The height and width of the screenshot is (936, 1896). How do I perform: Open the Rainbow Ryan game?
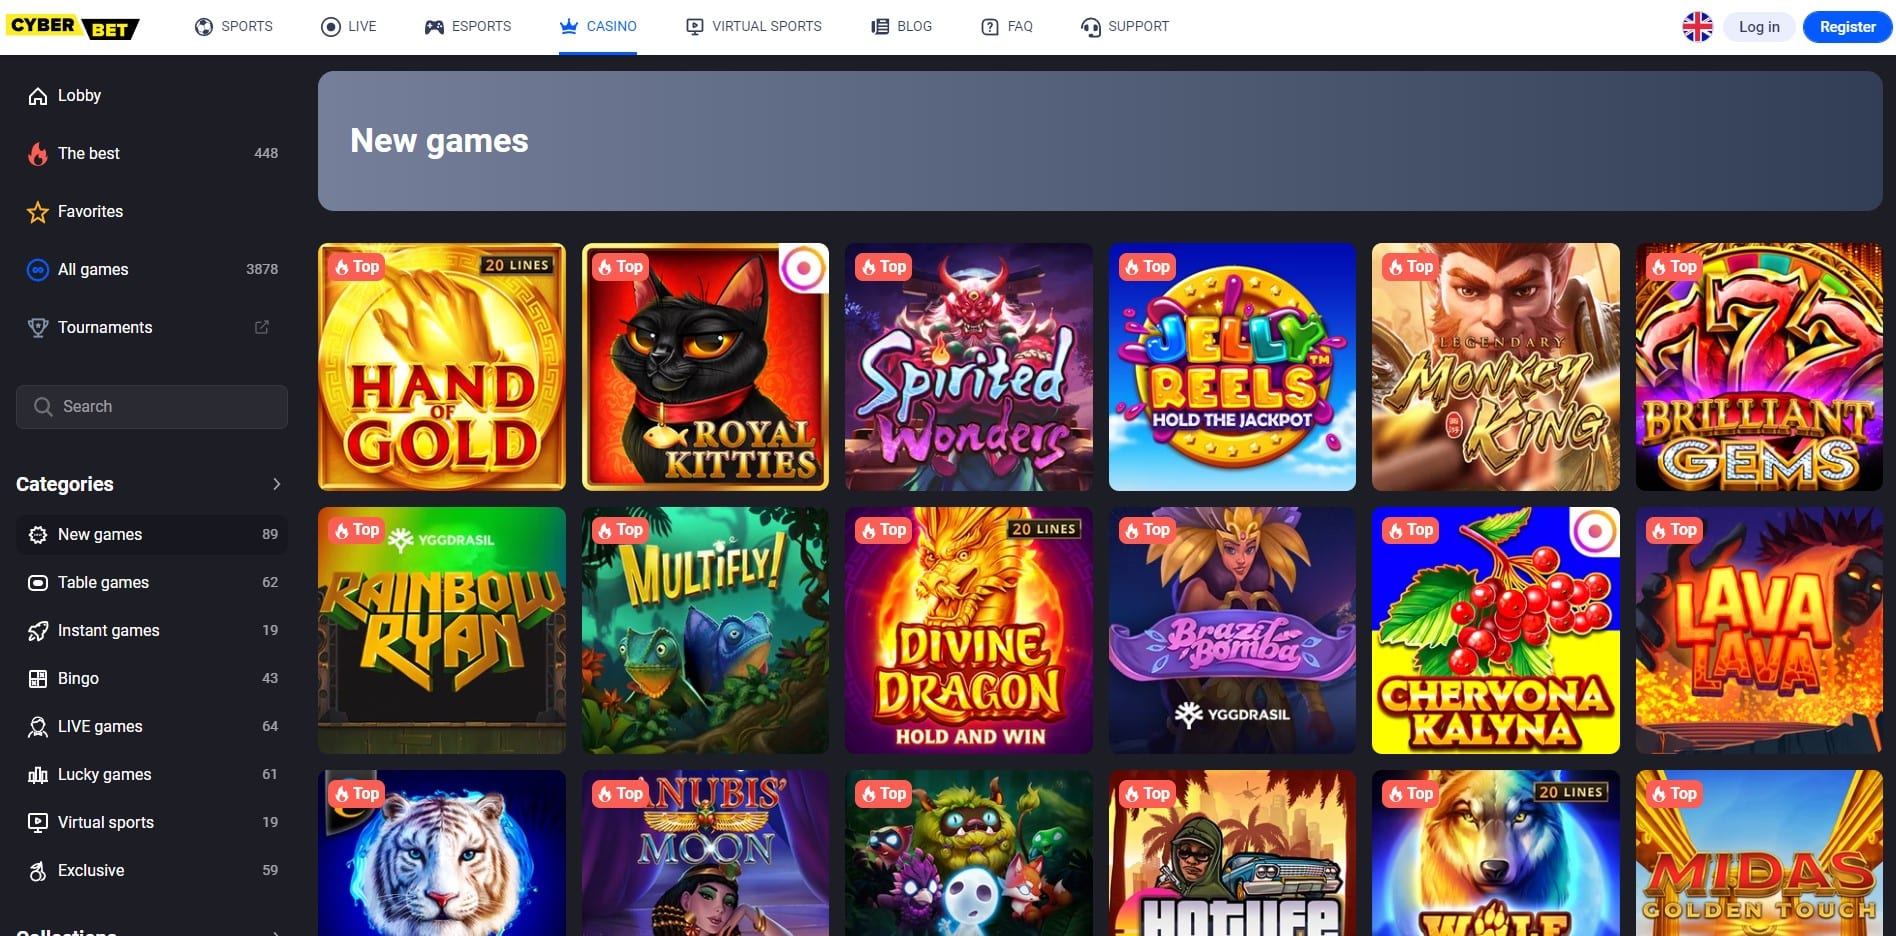pos(442,630)
